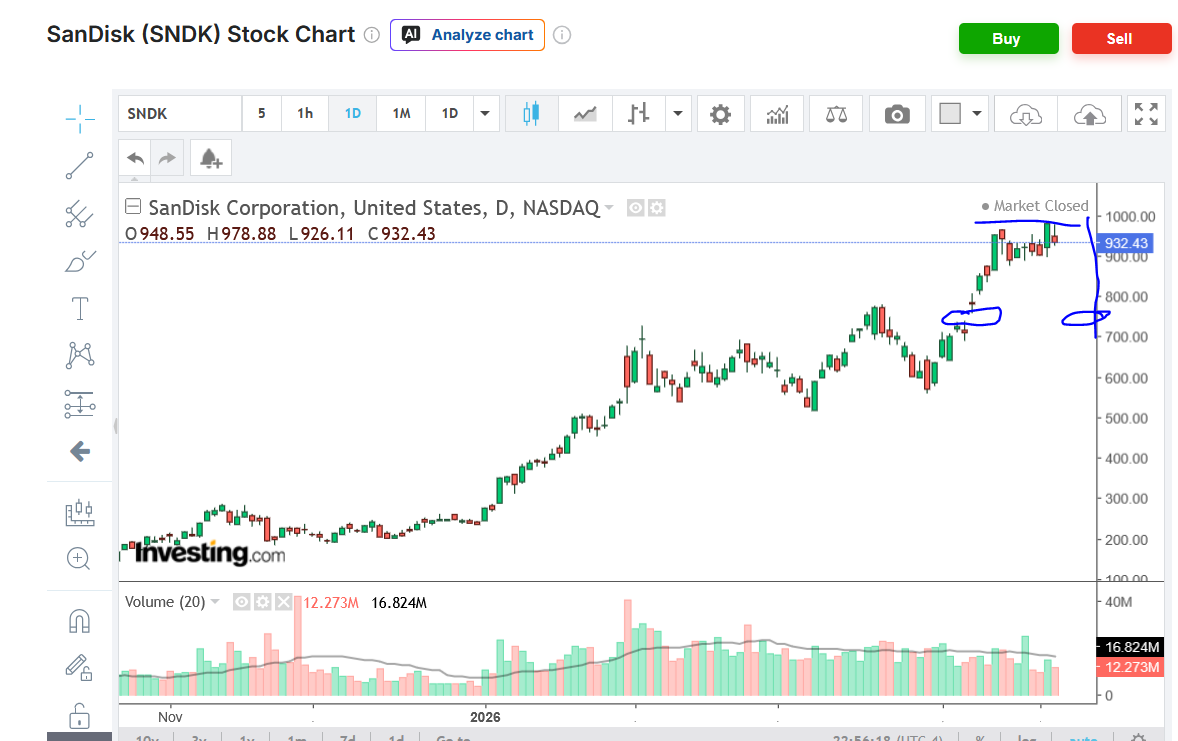This screenshot has height=741, width=1178.
Task: Click the compare symbols scales icon
Action: 836,114
